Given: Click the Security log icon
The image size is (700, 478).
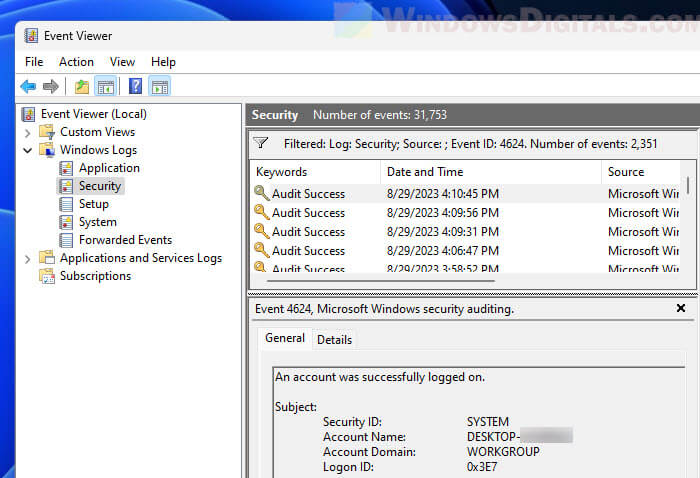Looking at the screenshot, I should [66, 186].
